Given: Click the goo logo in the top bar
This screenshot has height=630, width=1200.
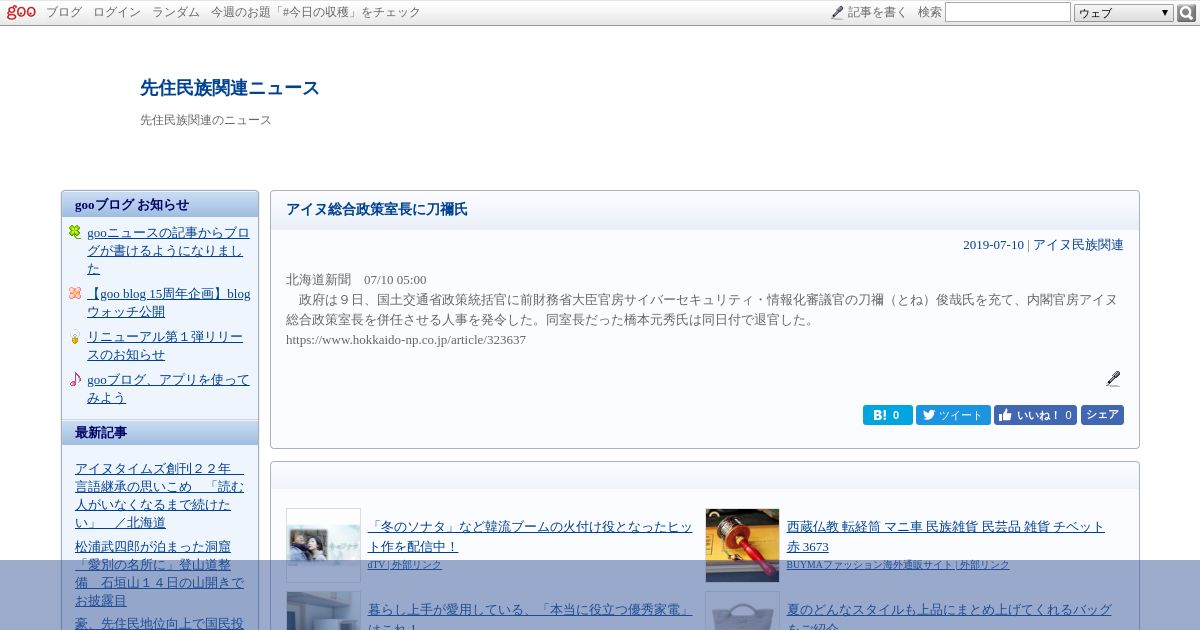Looking at the screenshot, I should (x=21, y=12).
